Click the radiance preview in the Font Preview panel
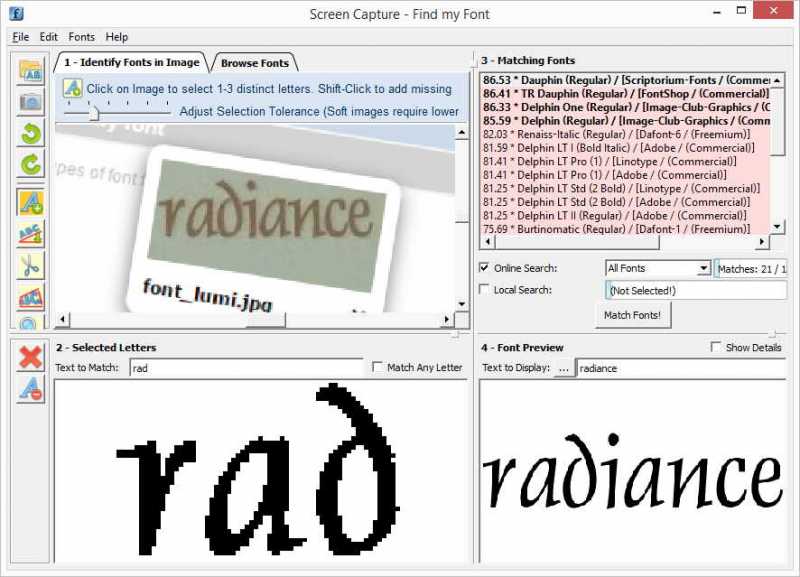This screenshot has height=577, width=800. point(632,469)
